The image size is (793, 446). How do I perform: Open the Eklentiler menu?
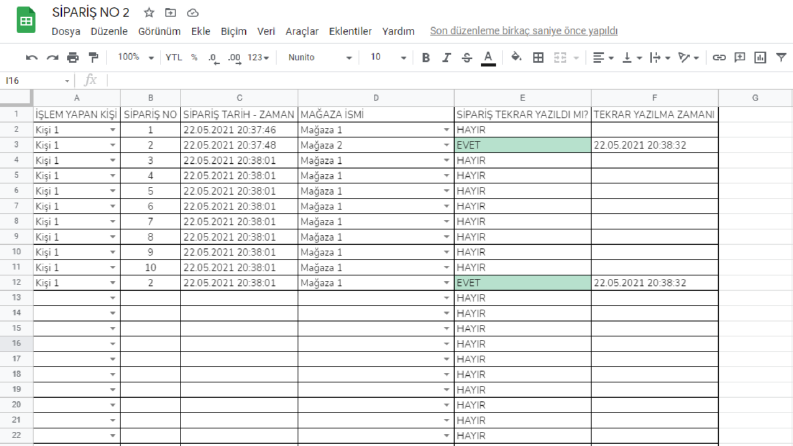pos(350,31)
